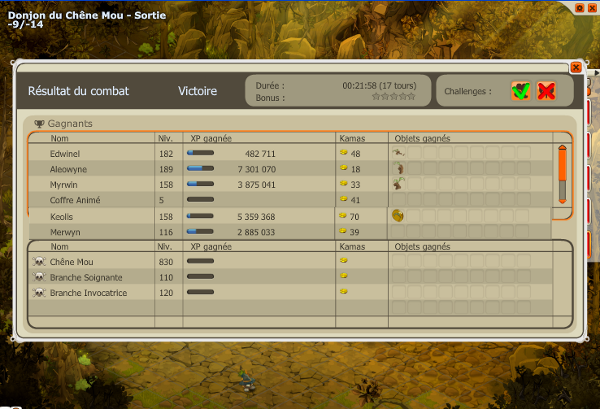Screen dimensions: 600x409
Task: Click the kamas coin icon in Mynvin's row
Action: pyautogui.click(x=344, y=183)
